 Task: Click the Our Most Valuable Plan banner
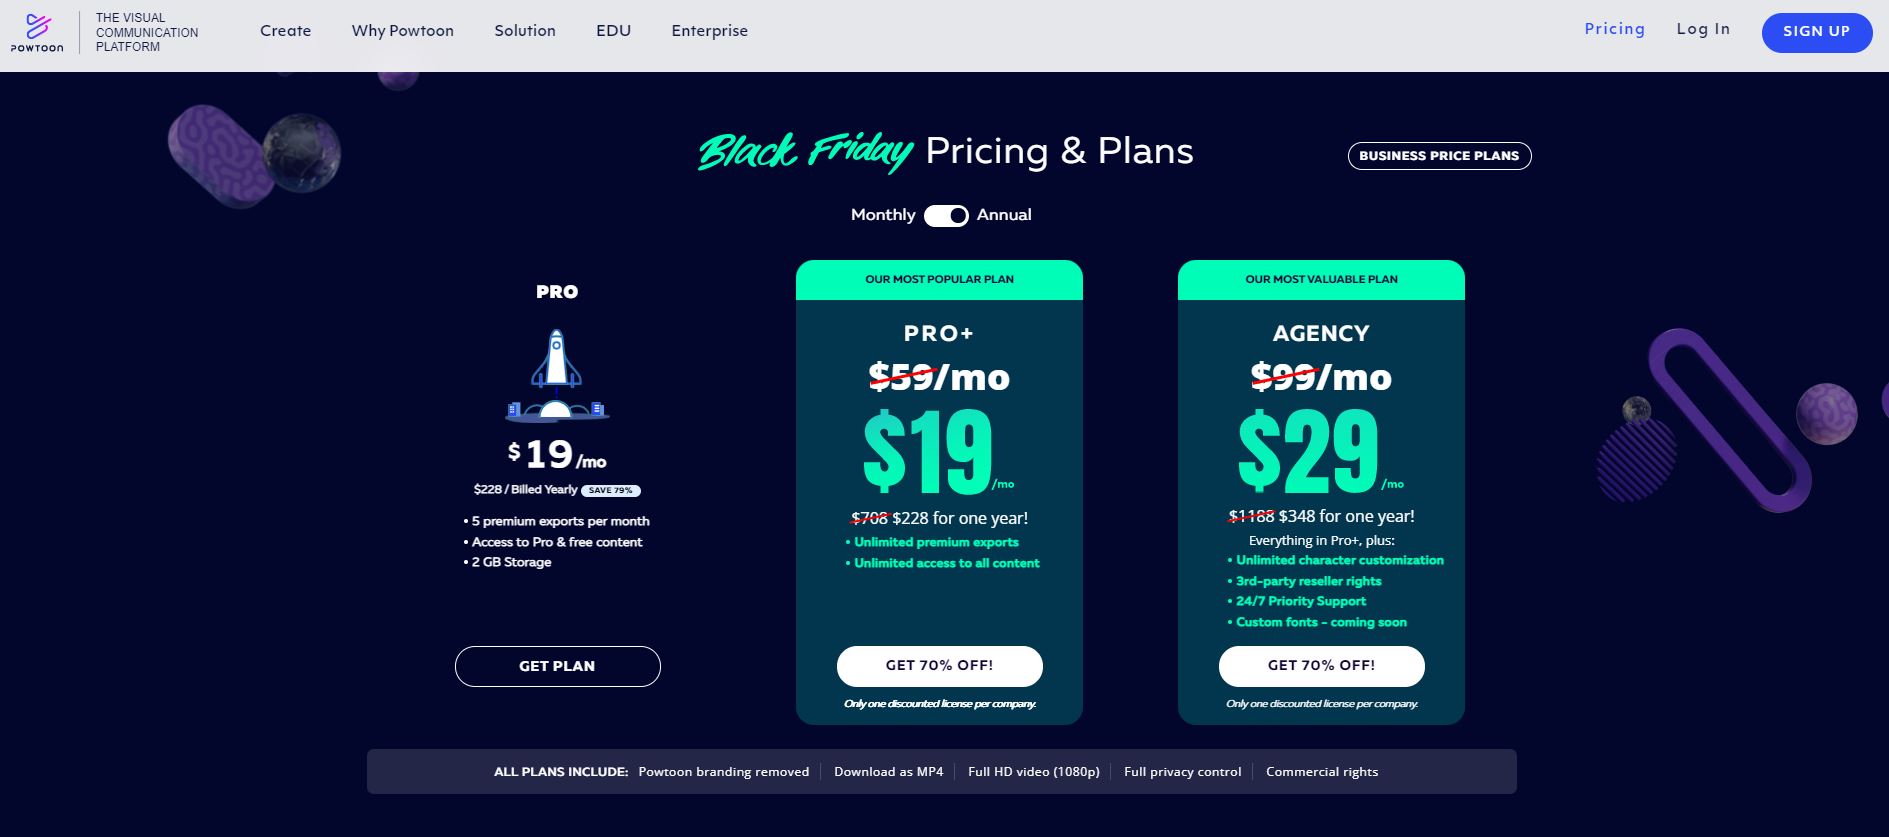(x=1322, y=280)
